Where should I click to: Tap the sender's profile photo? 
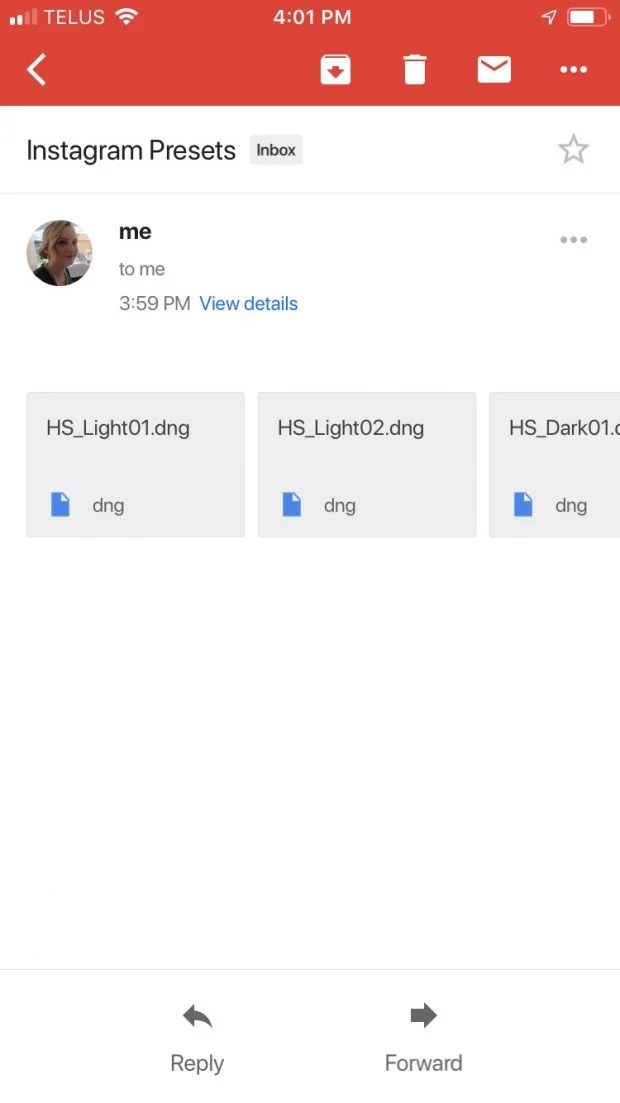click(x=59, y=253)
